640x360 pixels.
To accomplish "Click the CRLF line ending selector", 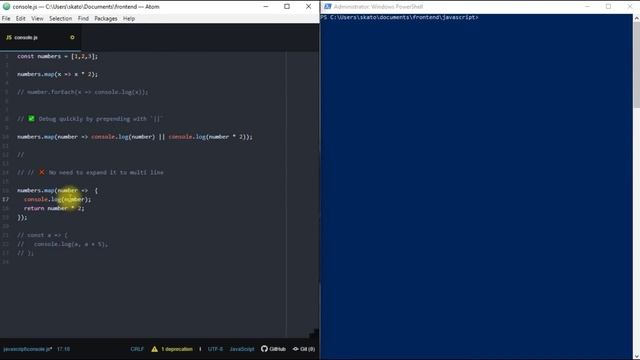I will click(137, 349).
